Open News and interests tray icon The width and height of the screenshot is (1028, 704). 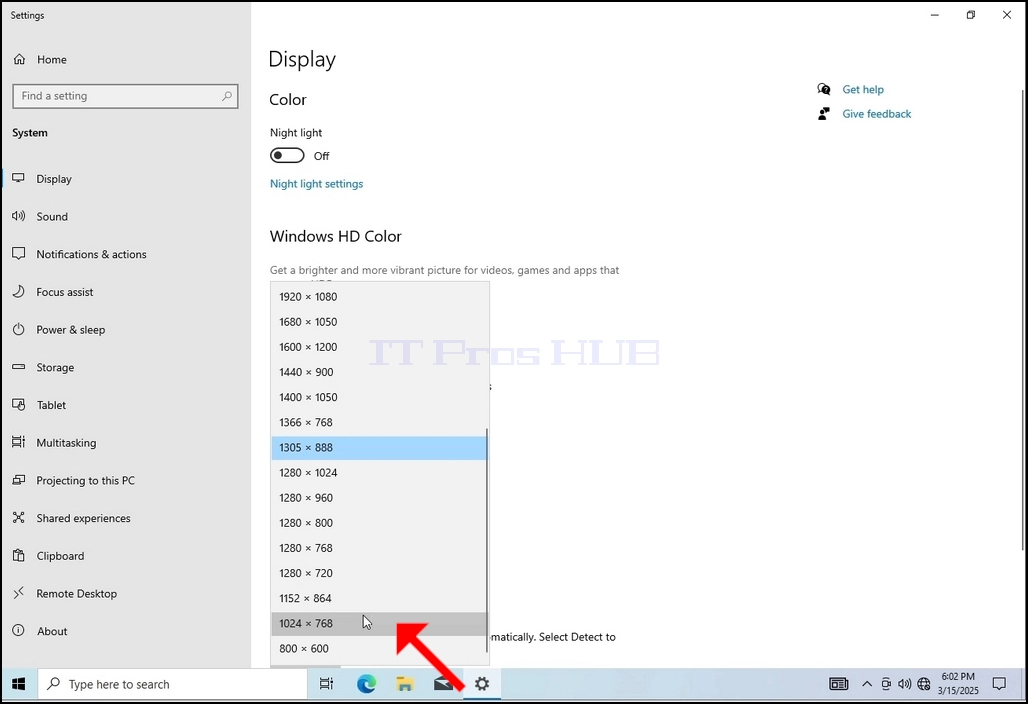coord(839,684)
